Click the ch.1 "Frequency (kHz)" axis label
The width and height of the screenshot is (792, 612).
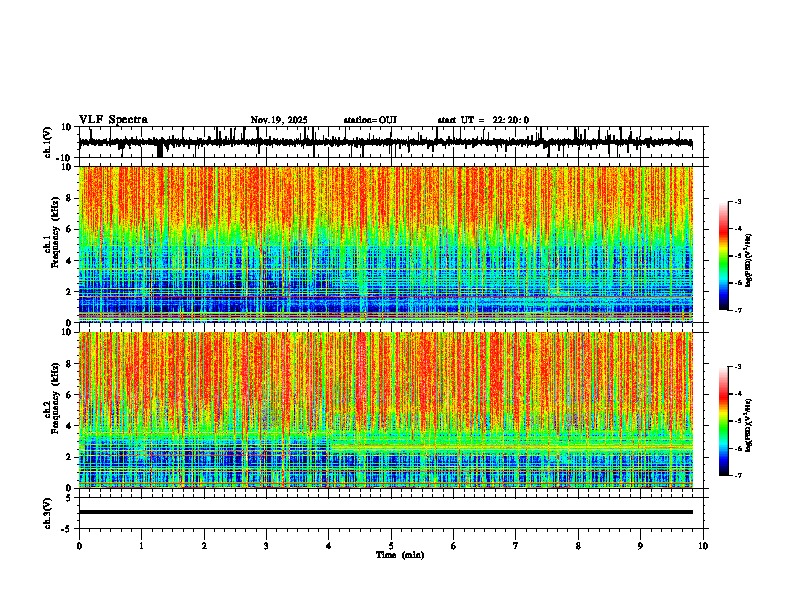(55, 233)
